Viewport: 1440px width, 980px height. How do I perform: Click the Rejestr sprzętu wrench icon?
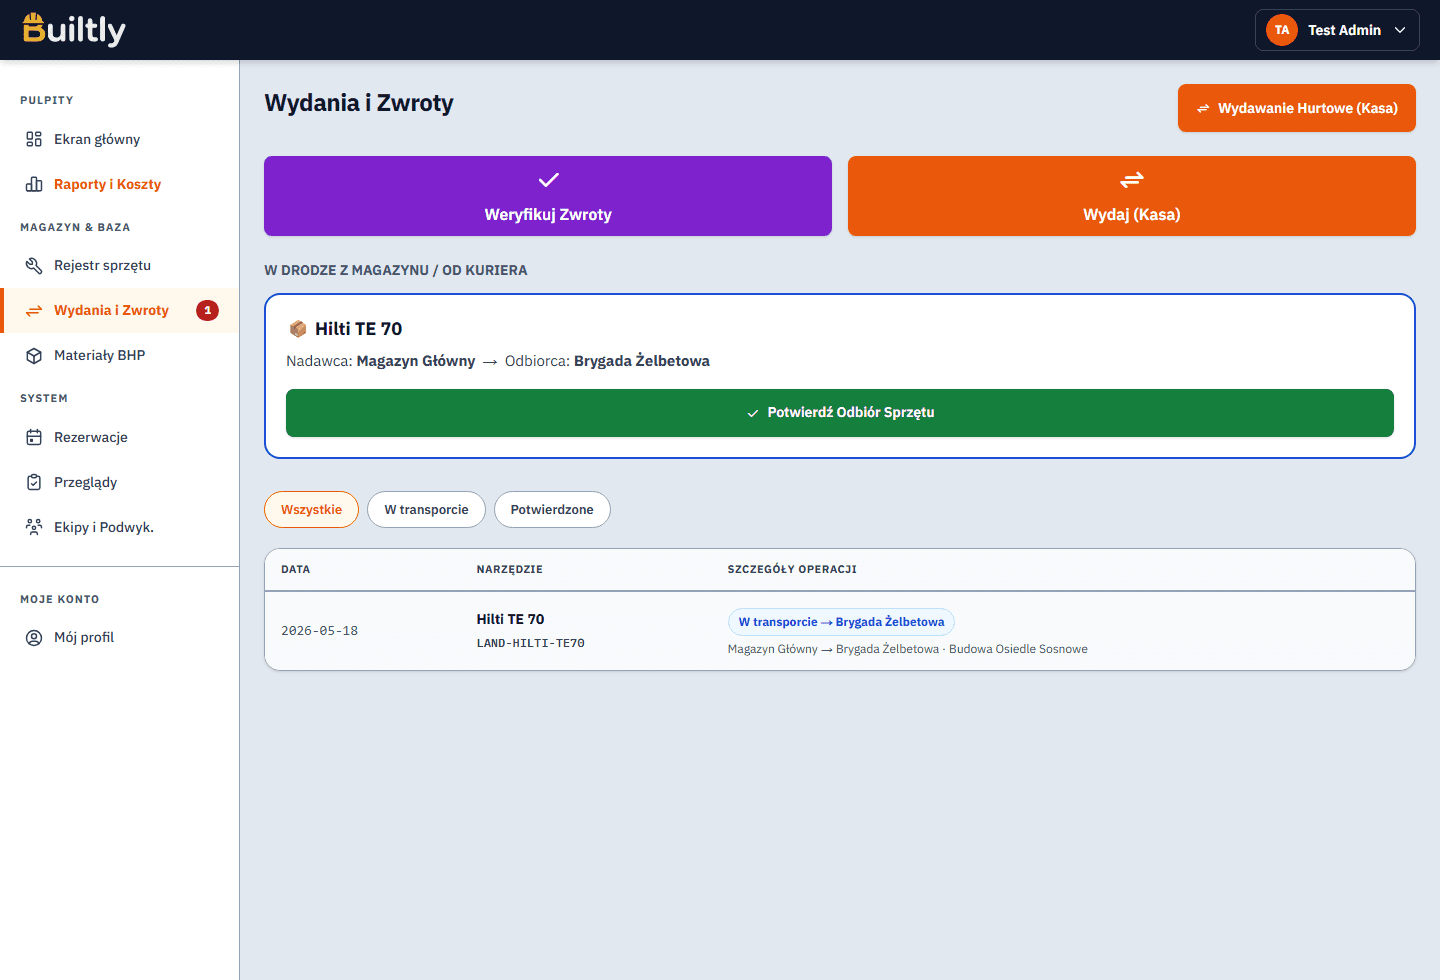point(34,265)
